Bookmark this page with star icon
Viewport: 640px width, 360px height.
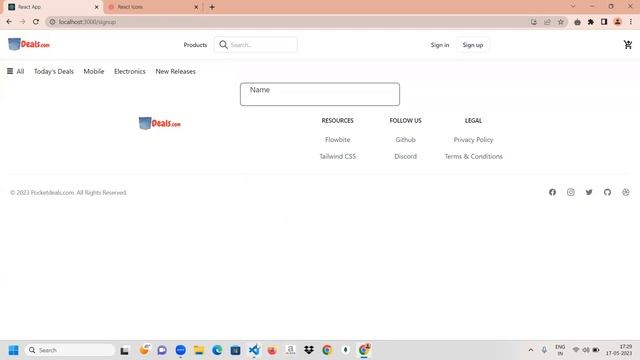[x=561, y=22]
